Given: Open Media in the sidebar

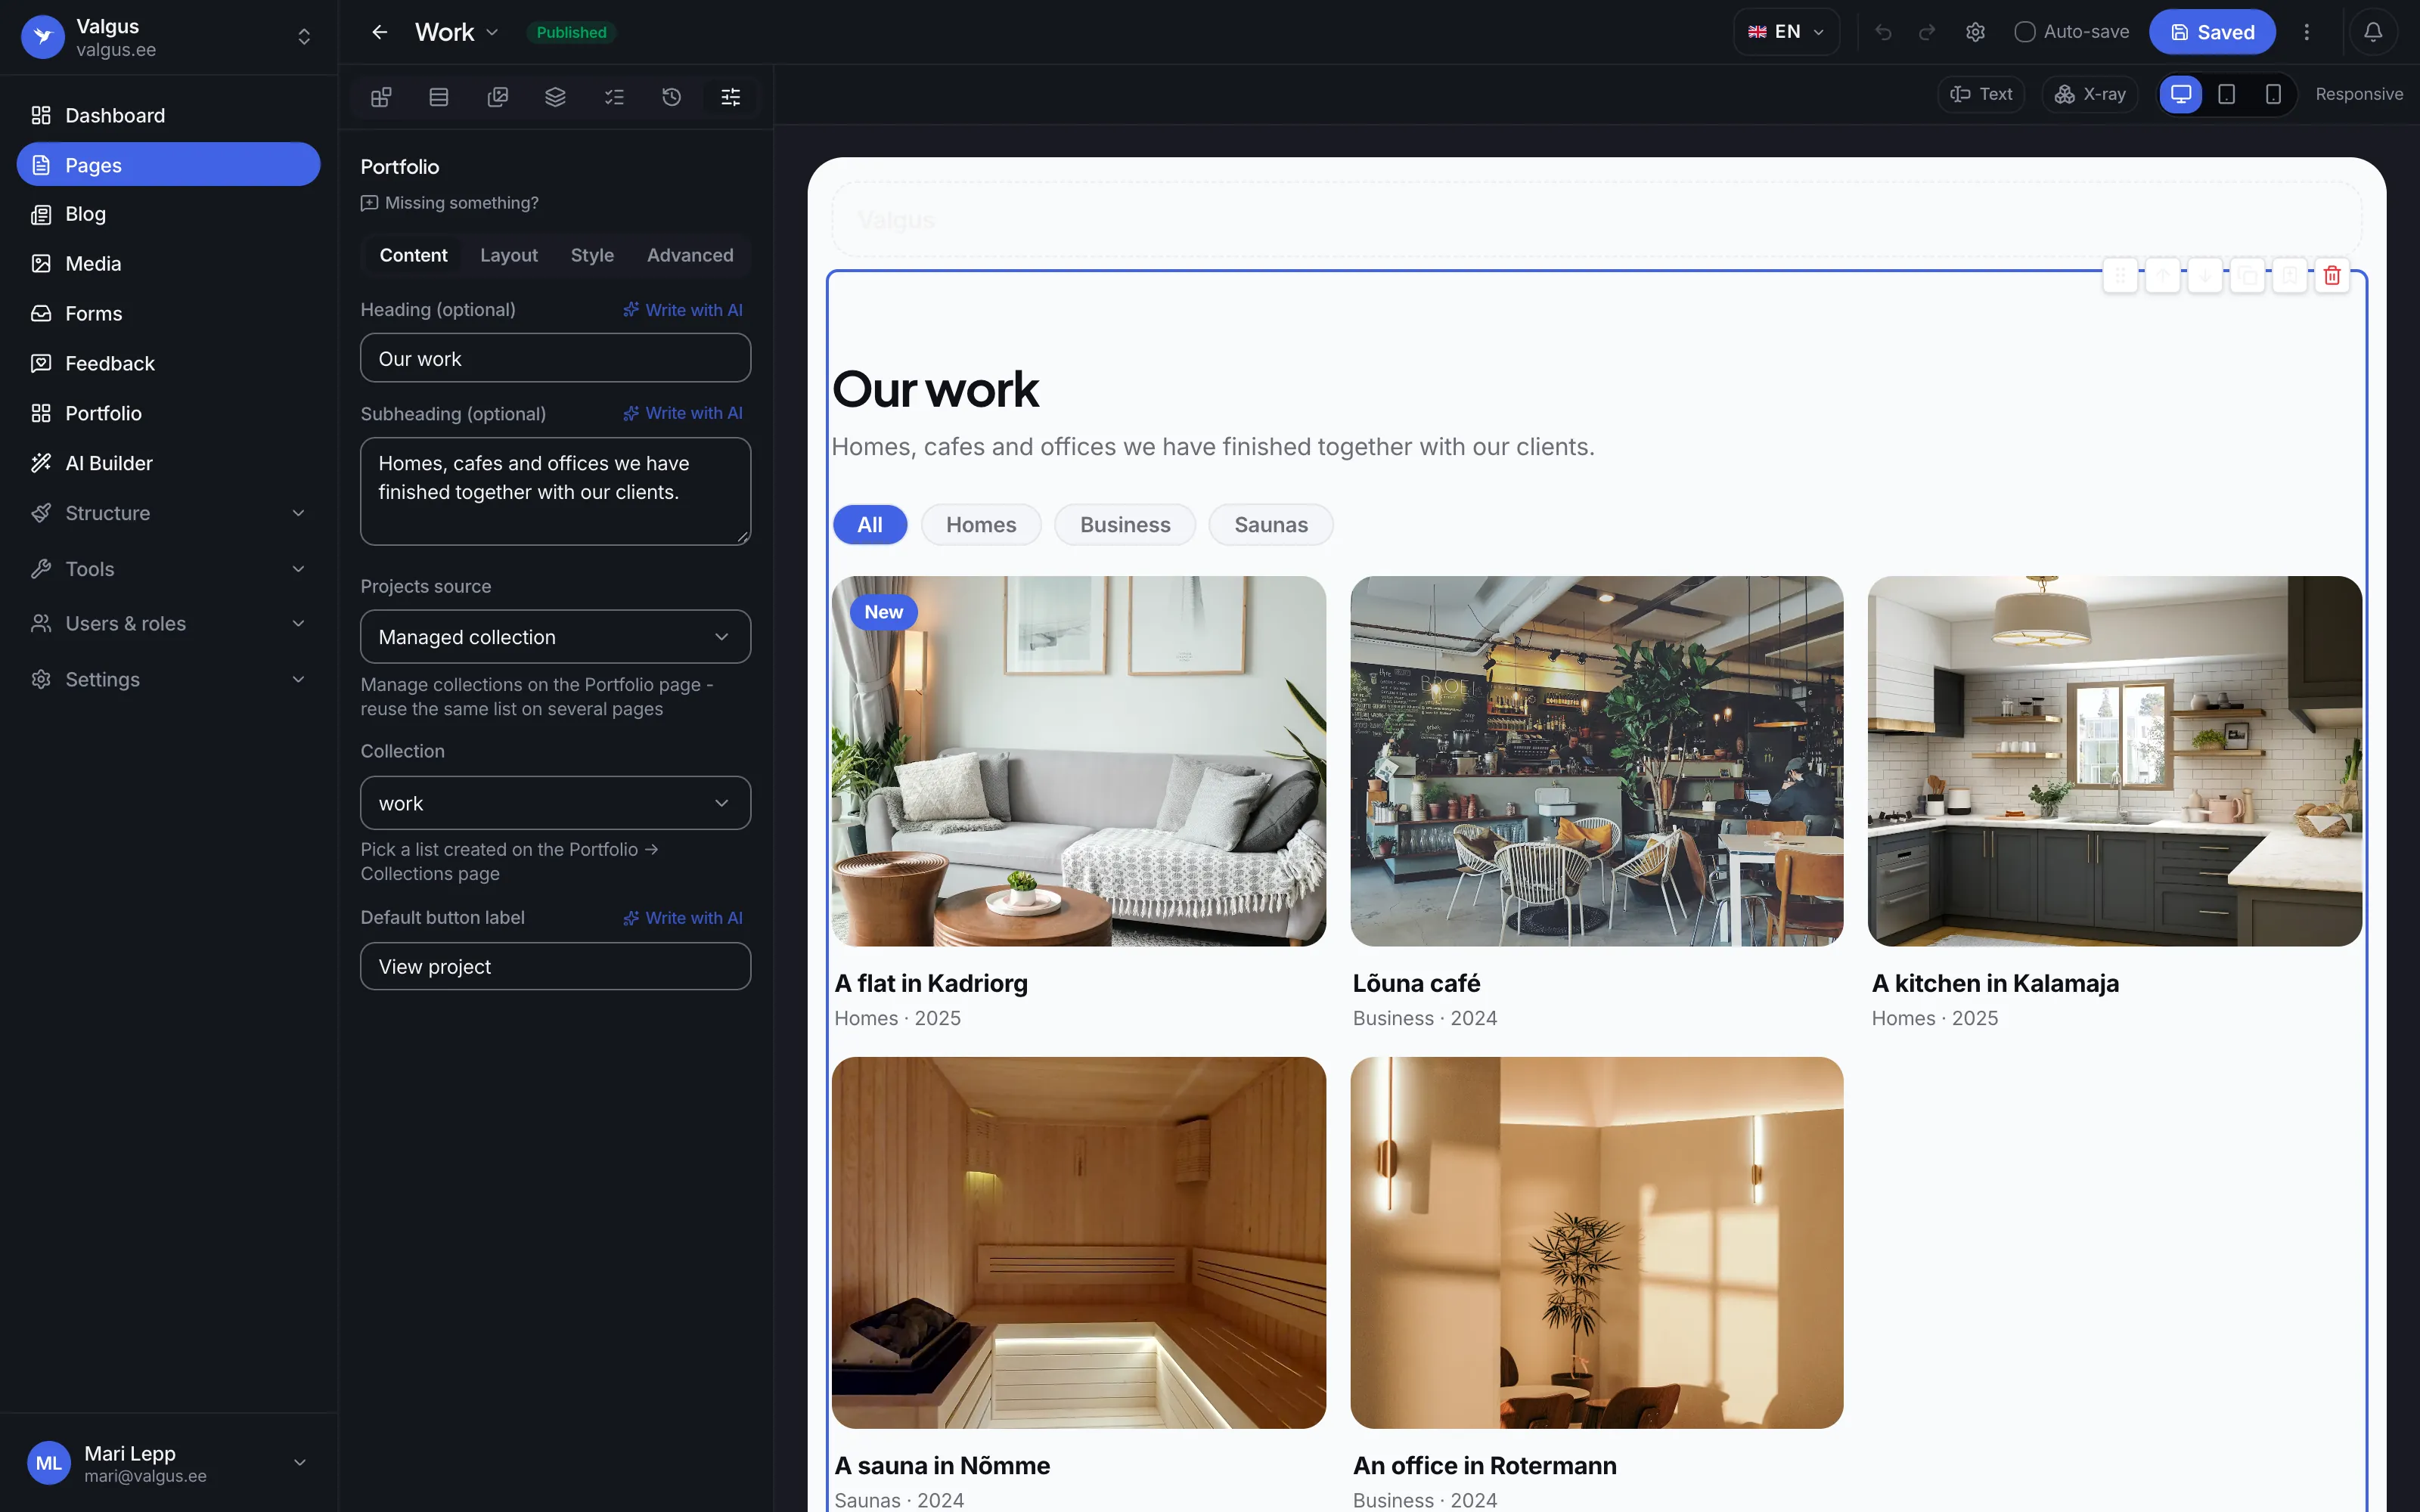Looking at the screenshot, I should click(x=168, y=264).
